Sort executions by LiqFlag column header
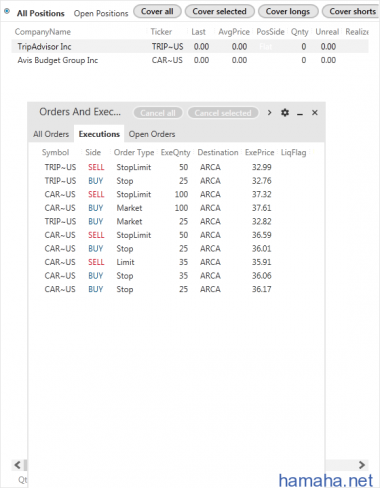Viewport: 380px width, 488px height. (x=293, y=153)
